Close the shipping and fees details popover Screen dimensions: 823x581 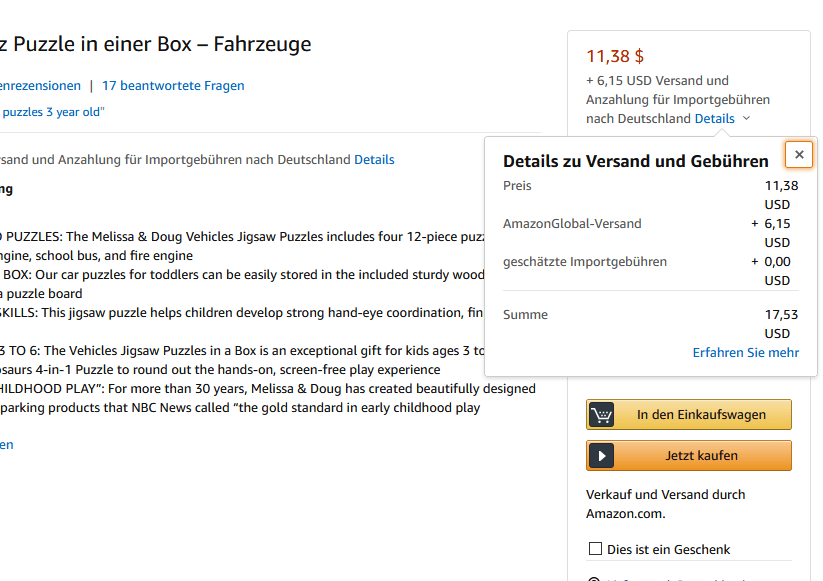pos(798,155)
